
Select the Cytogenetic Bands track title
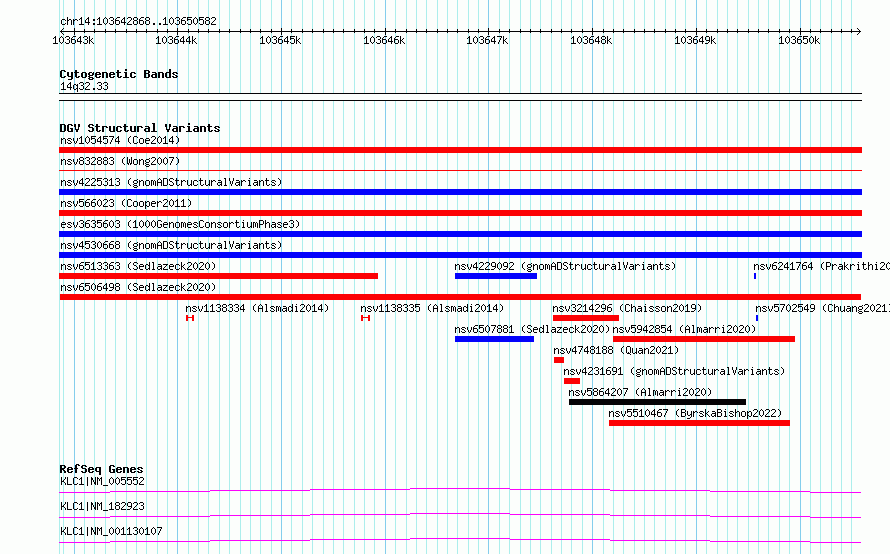119,74
